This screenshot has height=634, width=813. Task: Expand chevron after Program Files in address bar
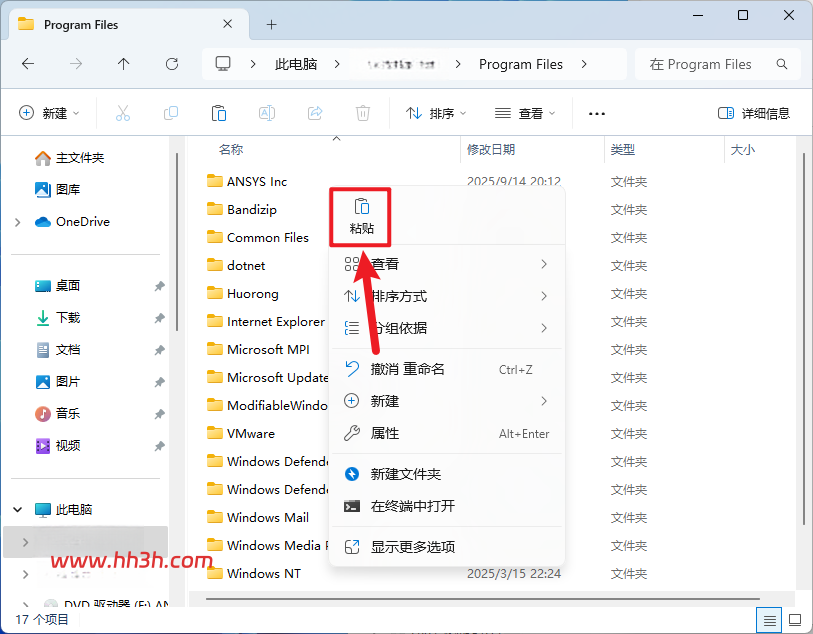[x=584, y=64]
